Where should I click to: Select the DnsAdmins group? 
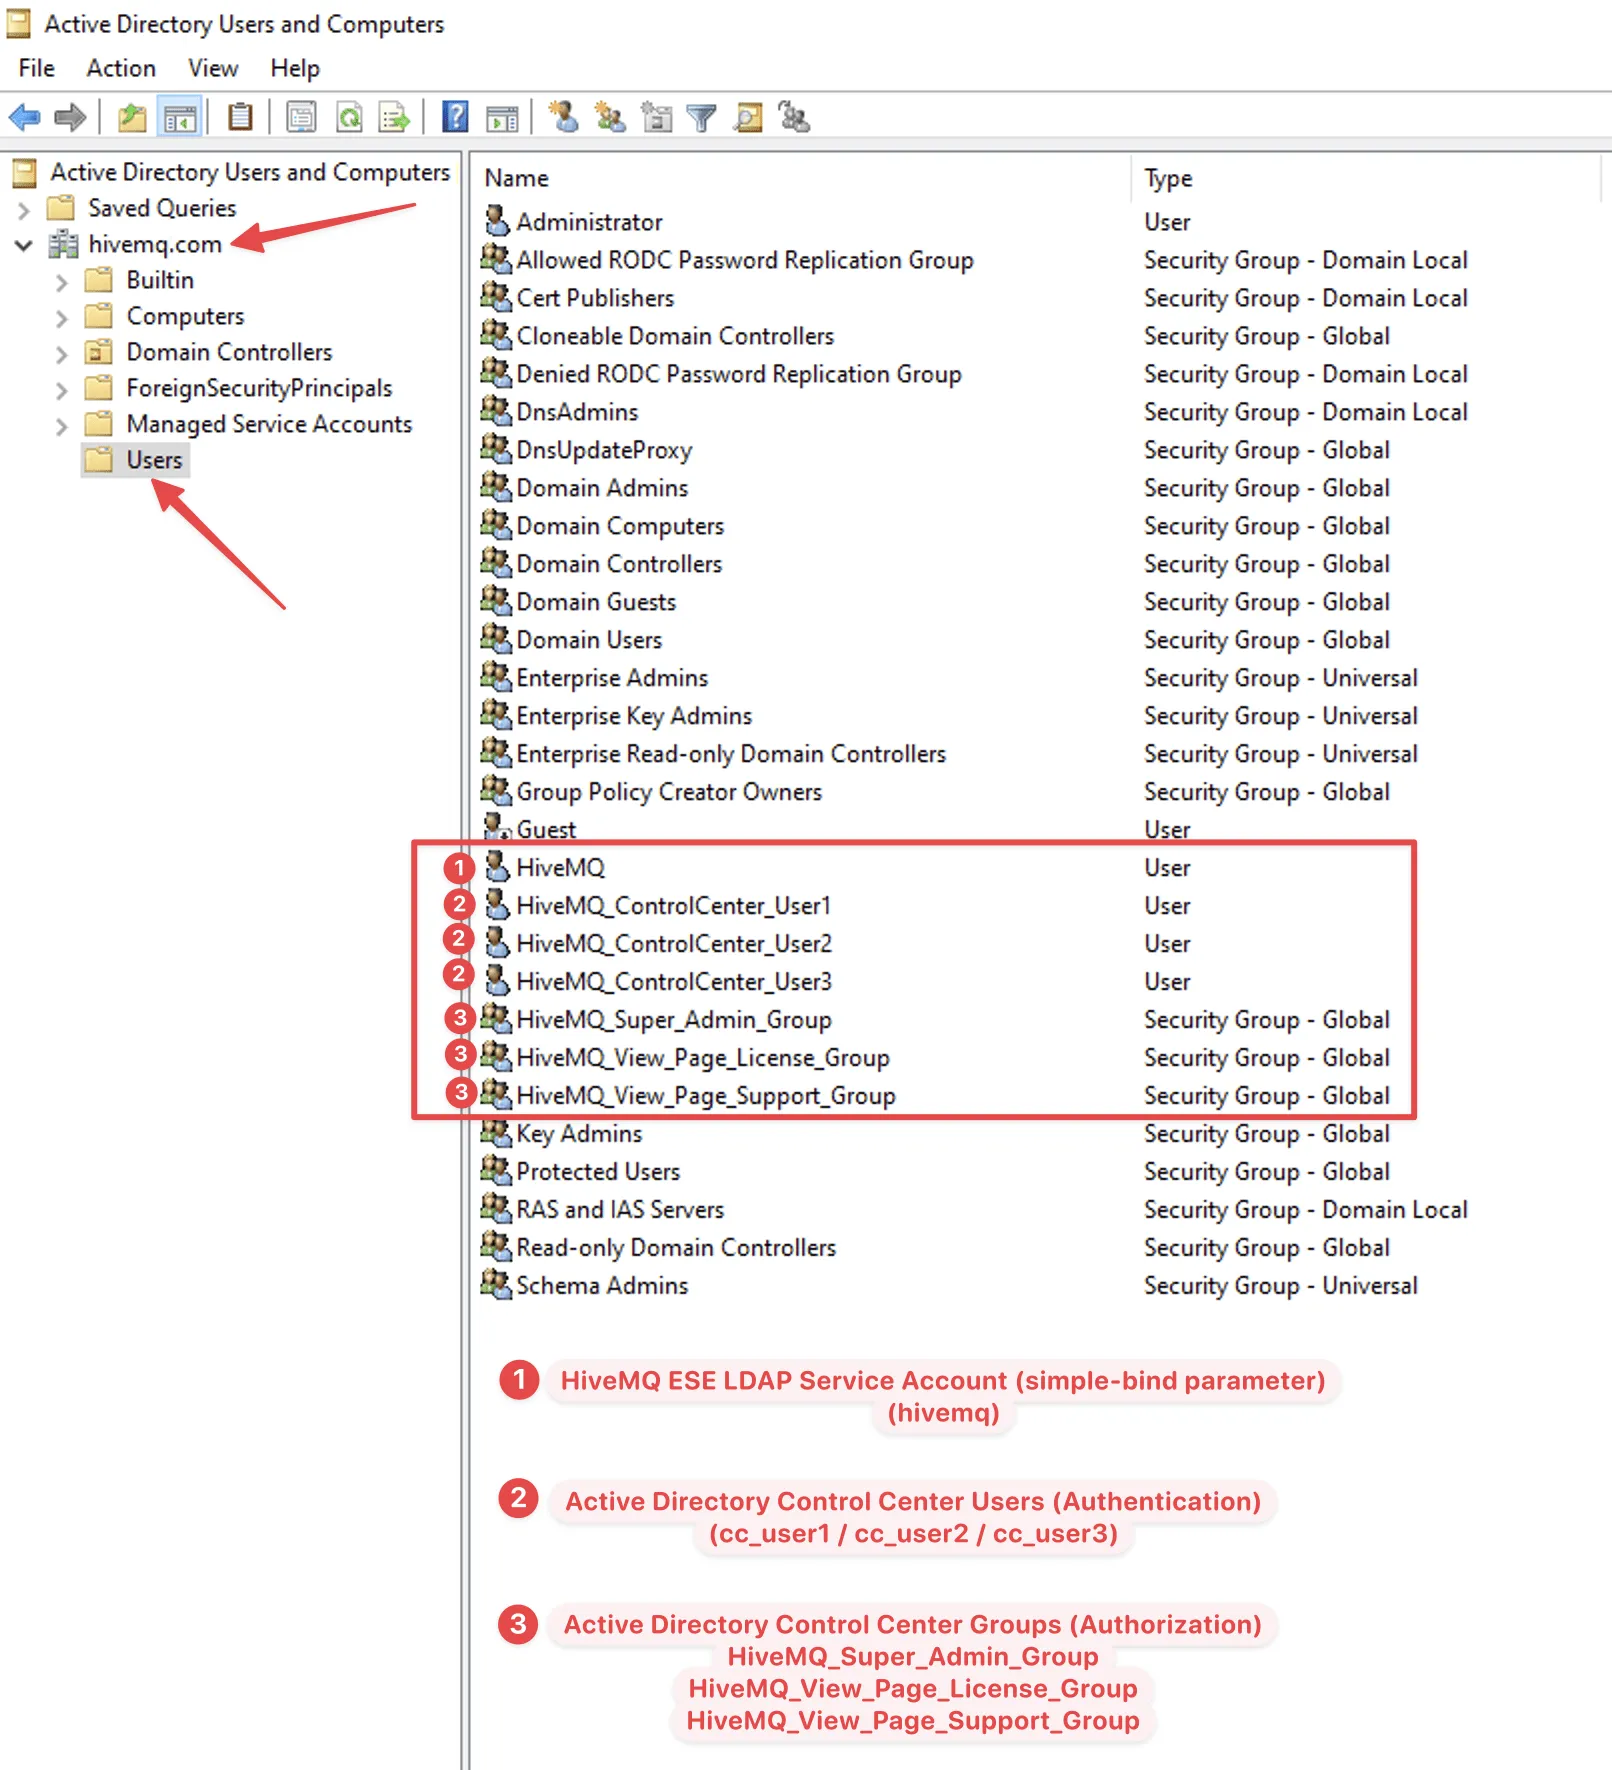(577, 411)
